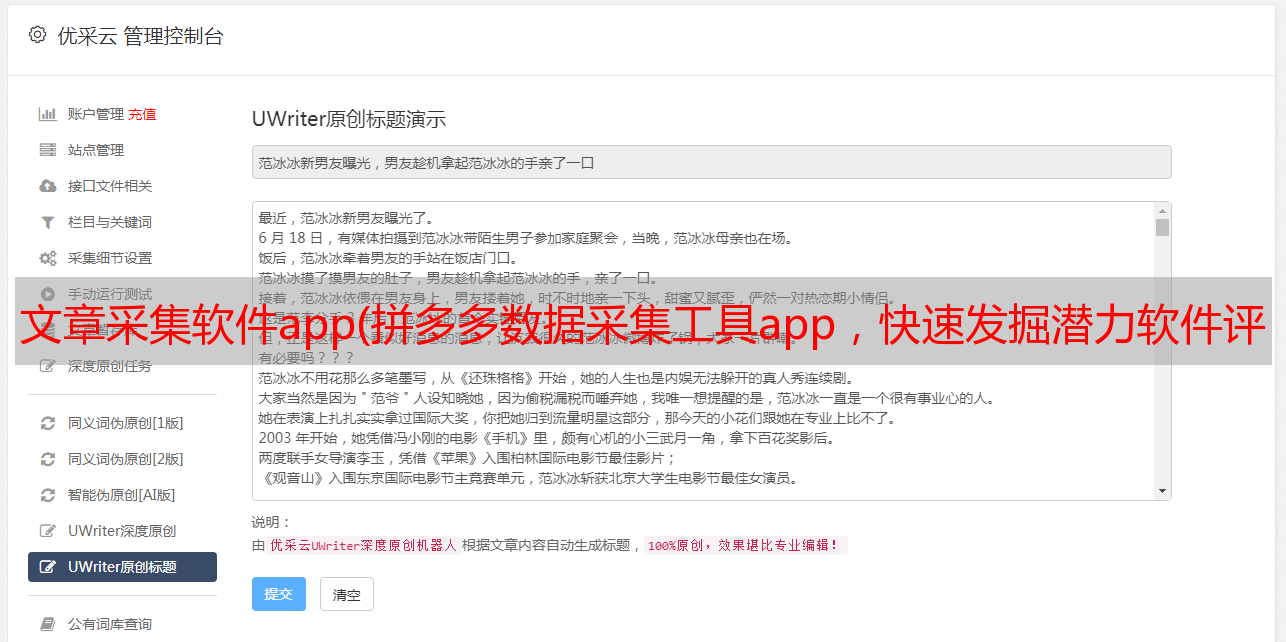
Task: Click the edit icon for UWriter原创标题
Action: (47, 567)
